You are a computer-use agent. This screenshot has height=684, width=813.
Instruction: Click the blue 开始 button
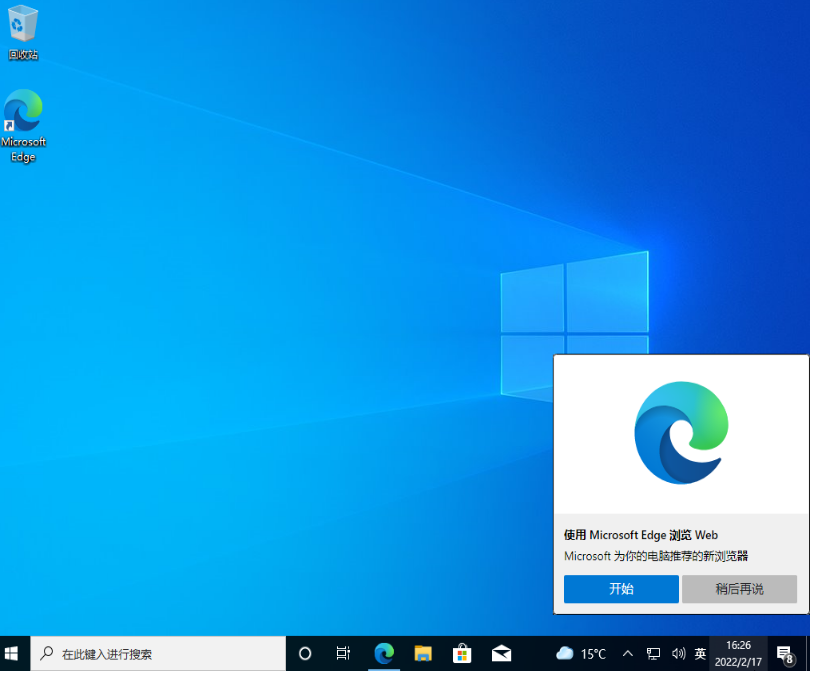(x=621, y=589)
